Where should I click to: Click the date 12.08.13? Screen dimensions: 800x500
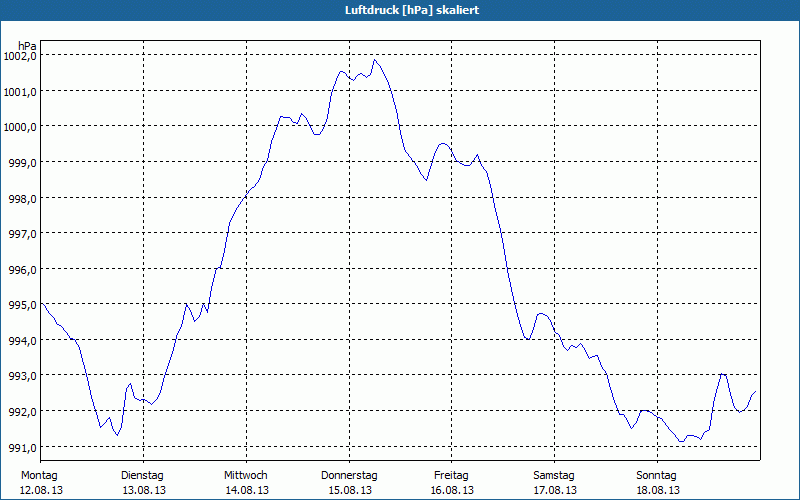(x=41, y=490)
